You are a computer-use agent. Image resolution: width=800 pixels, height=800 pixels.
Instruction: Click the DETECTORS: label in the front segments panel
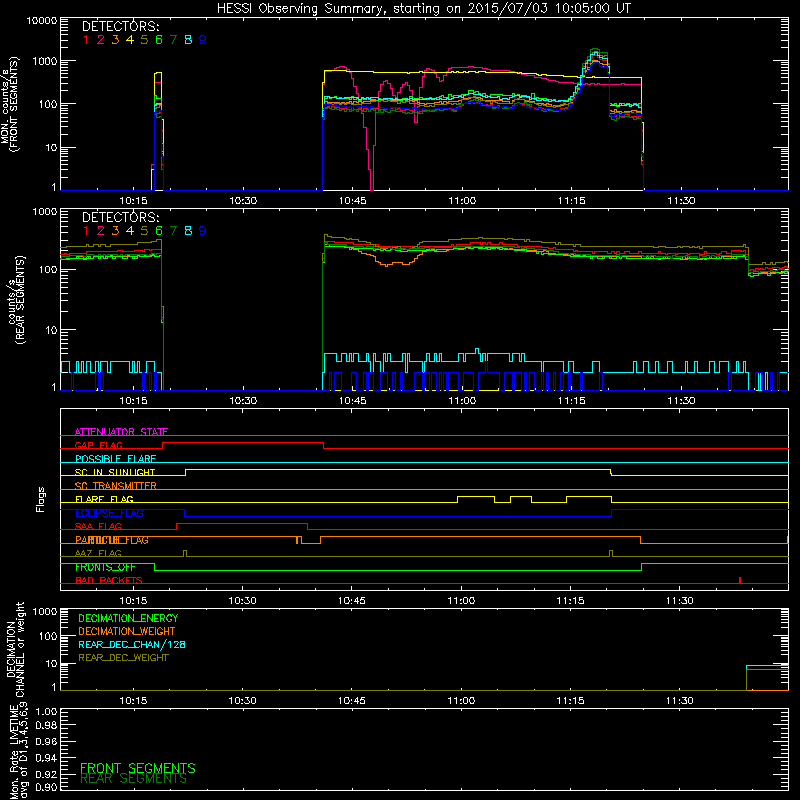(120, 27)
